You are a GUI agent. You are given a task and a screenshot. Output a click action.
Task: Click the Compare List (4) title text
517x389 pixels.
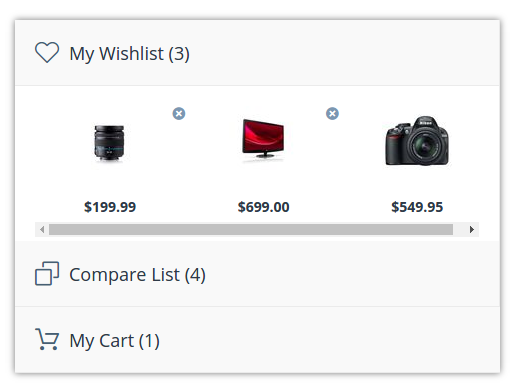click(x=137, y=275)
